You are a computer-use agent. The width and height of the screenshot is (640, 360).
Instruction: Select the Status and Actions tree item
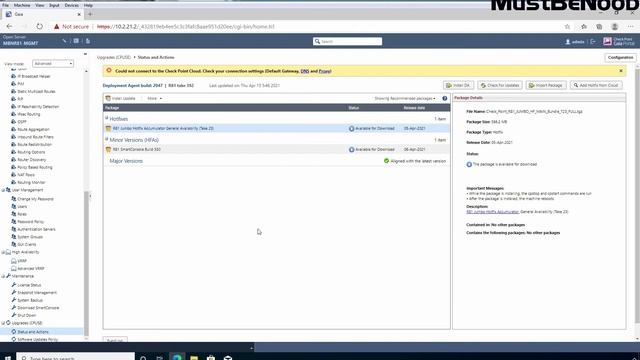pyautogui.click(x=33, y=332)
